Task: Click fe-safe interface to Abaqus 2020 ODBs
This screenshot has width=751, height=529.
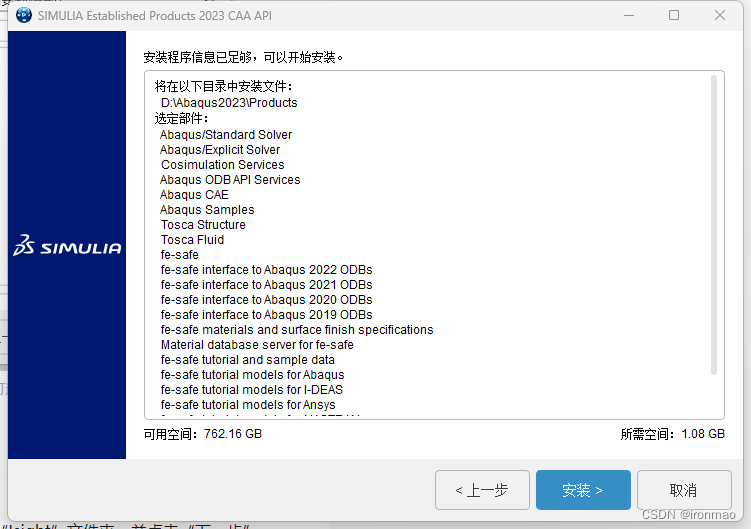Action: (266, 300)
